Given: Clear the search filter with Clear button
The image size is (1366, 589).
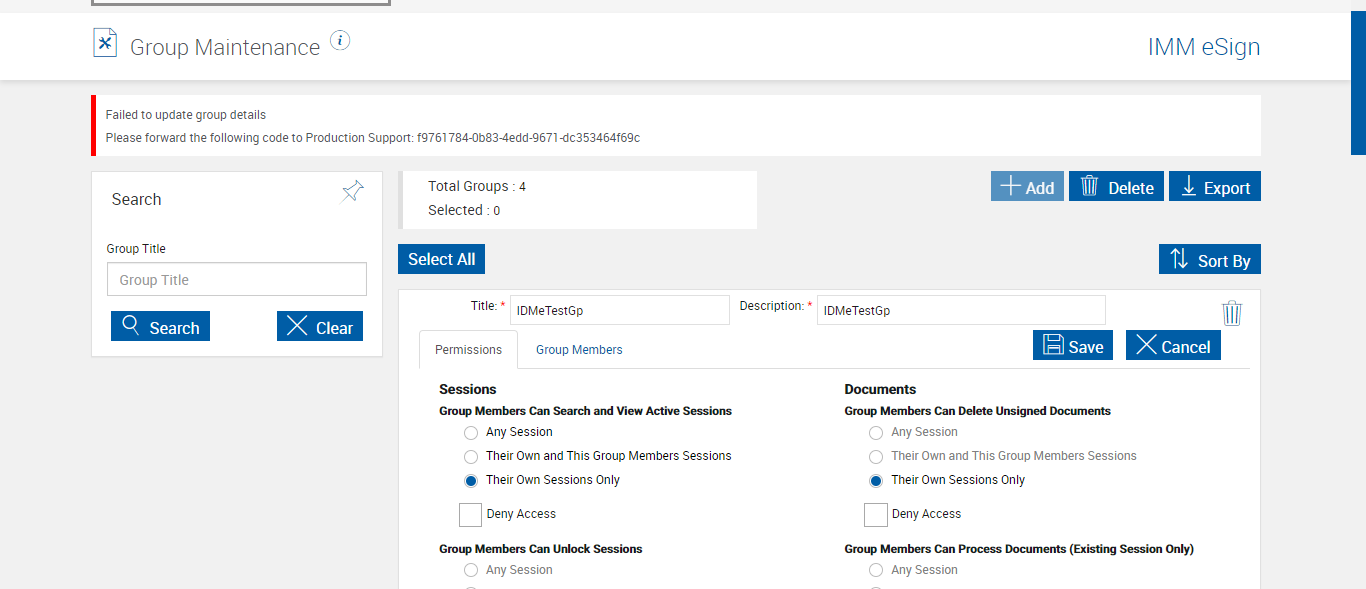Looking at the screenshot, I should 319,327.
